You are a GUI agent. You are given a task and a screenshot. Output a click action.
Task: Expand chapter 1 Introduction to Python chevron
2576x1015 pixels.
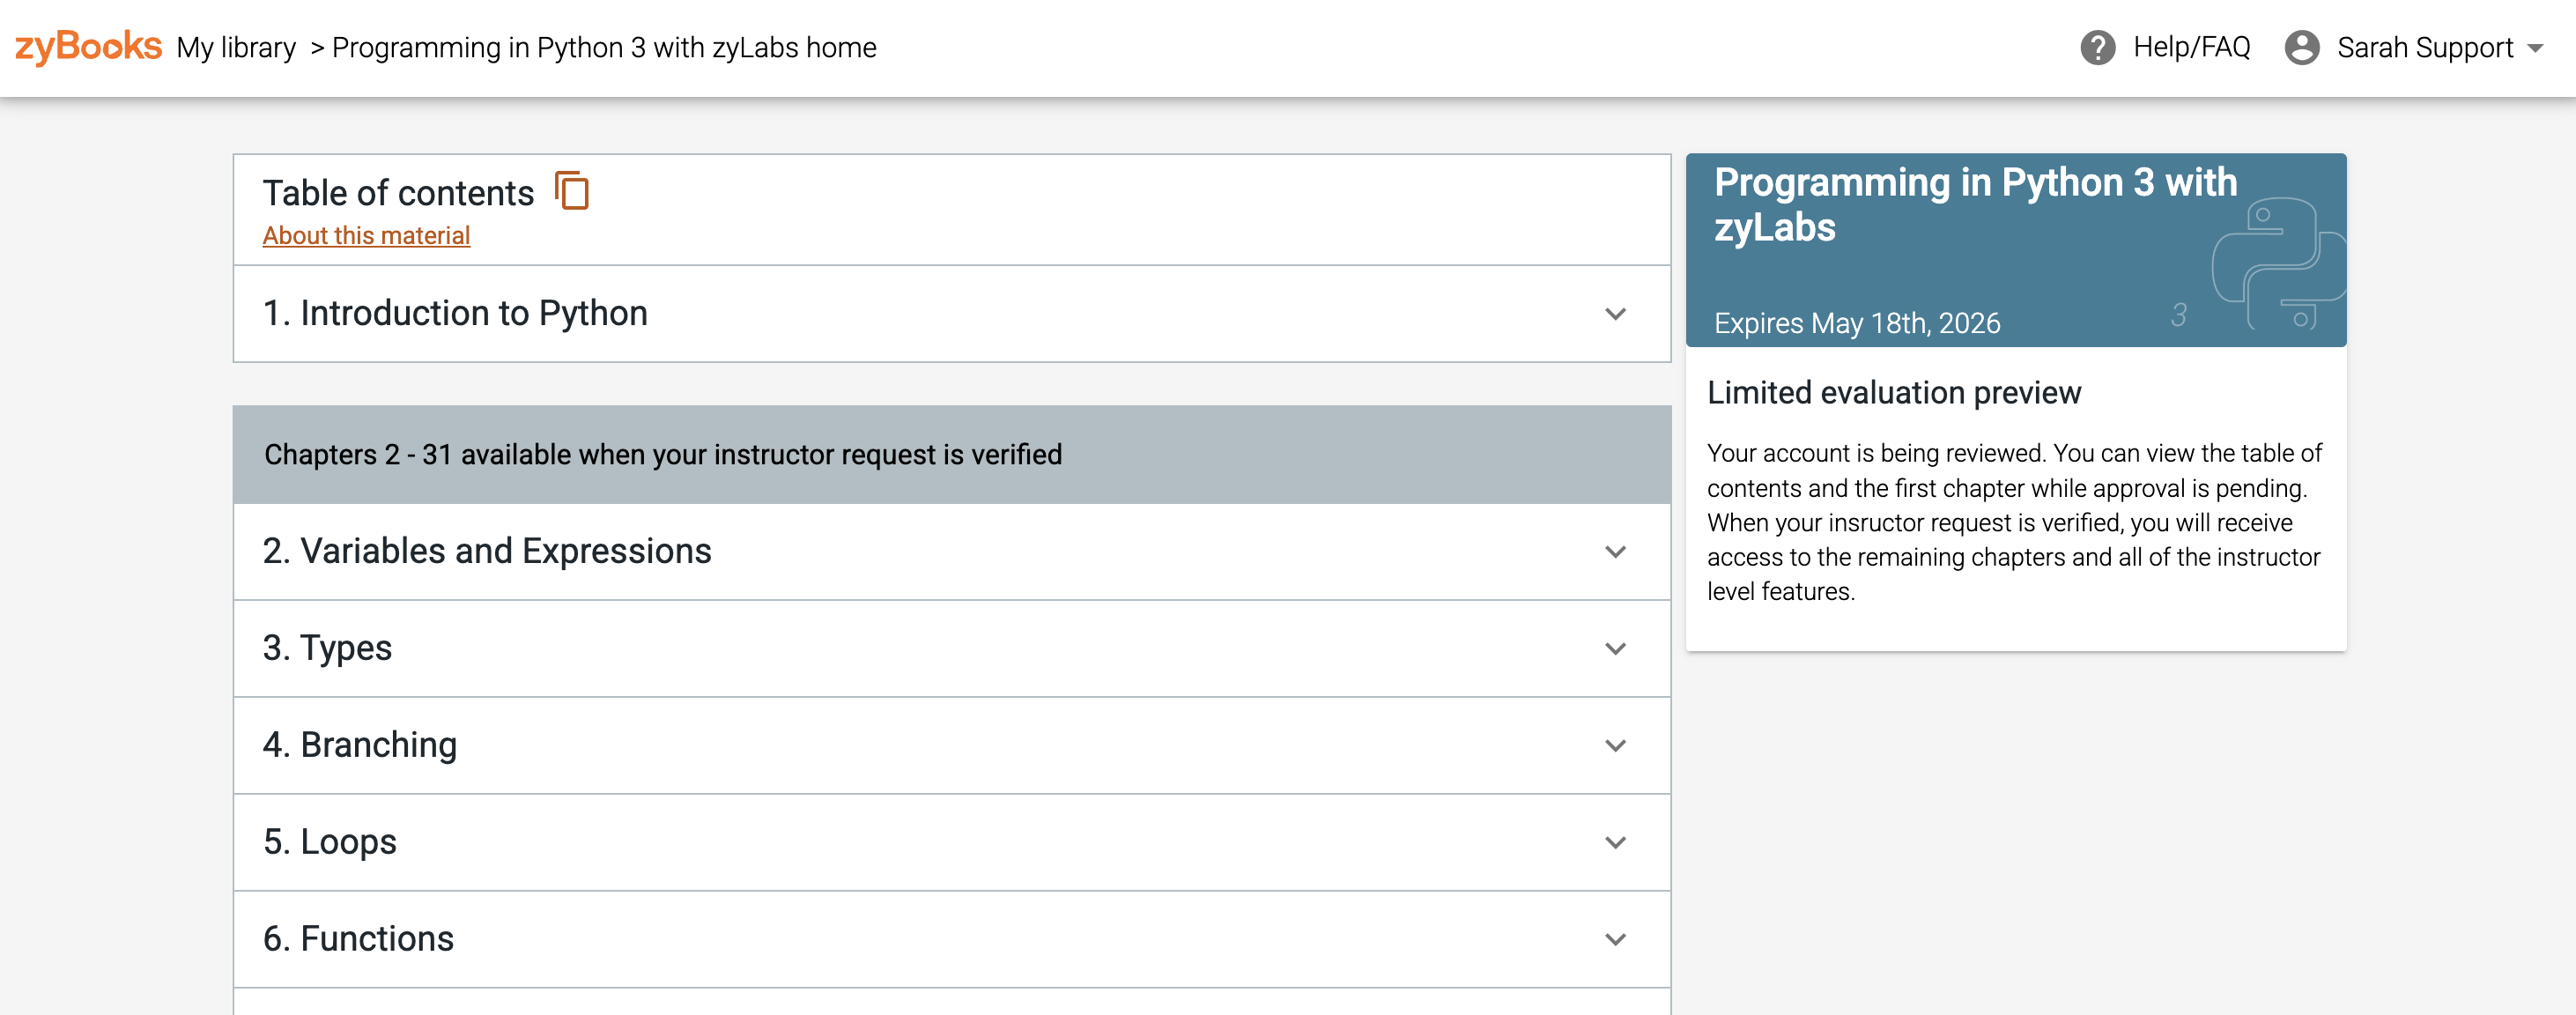pos(1615,314)
